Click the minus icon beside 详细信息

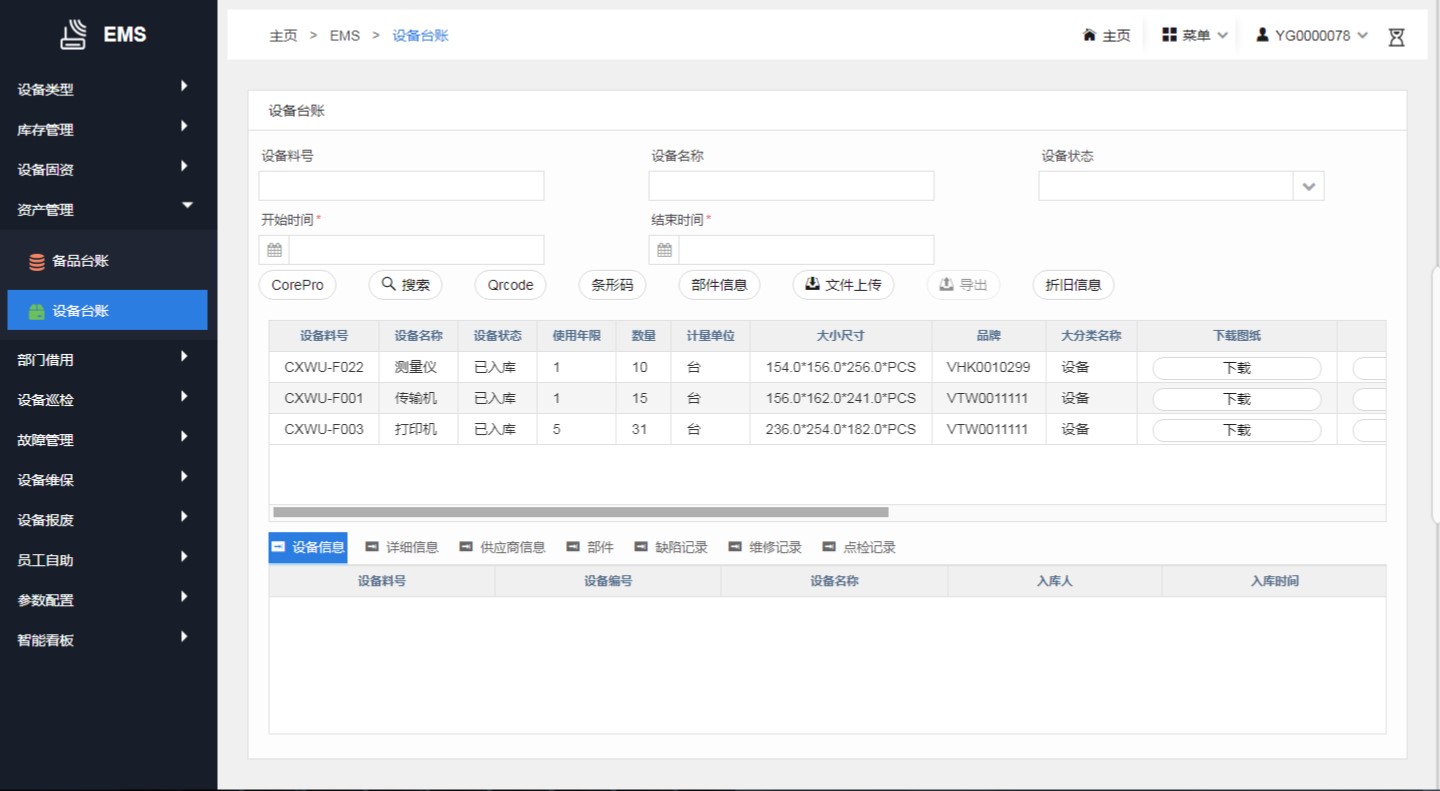coord(372,547)
